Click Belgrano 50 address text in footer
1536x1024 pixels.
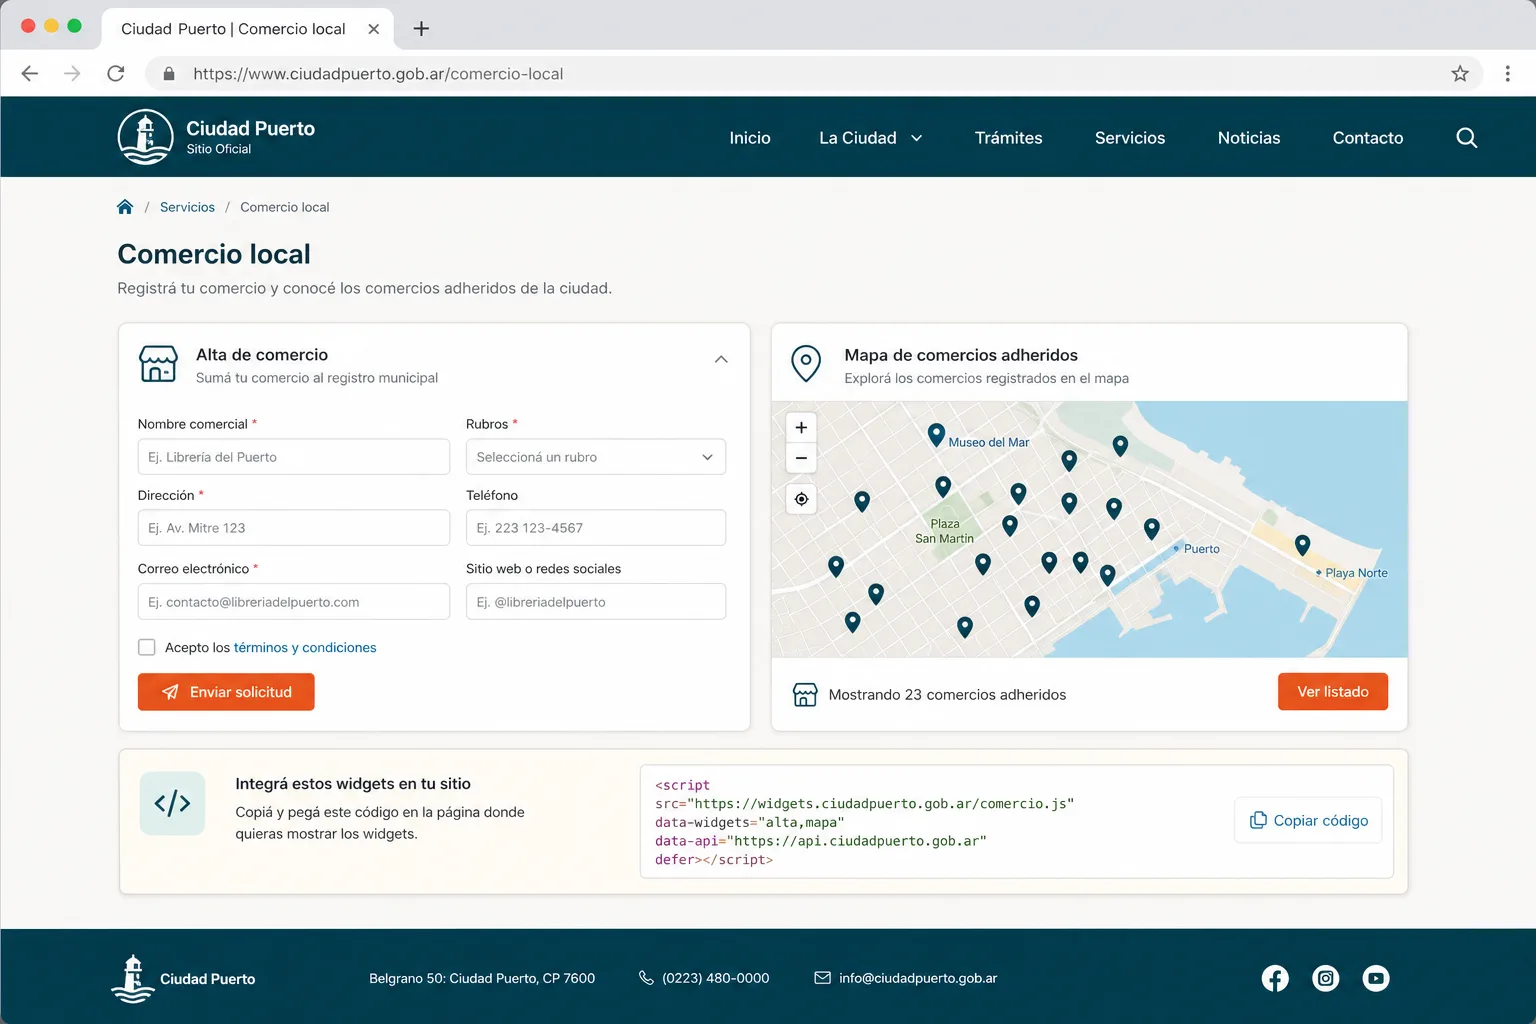(x=482, y=978)
